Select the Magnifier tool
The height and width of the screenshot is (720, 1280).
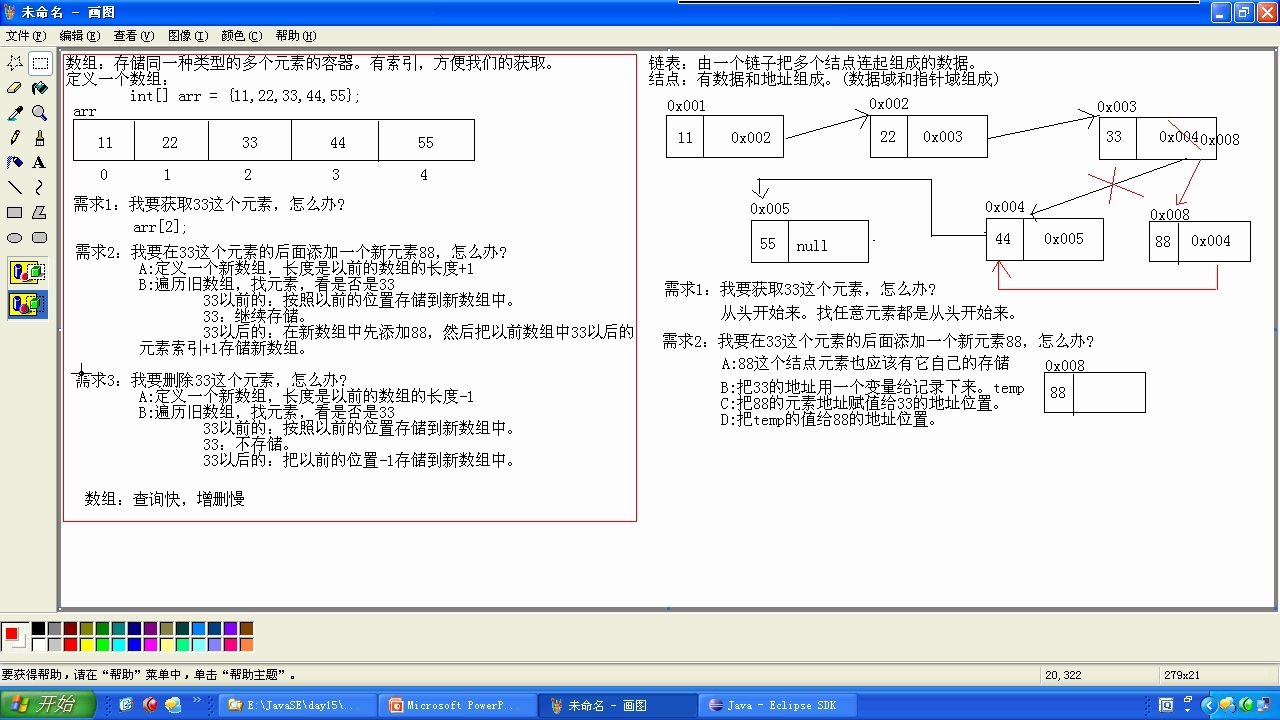(40, 113)
